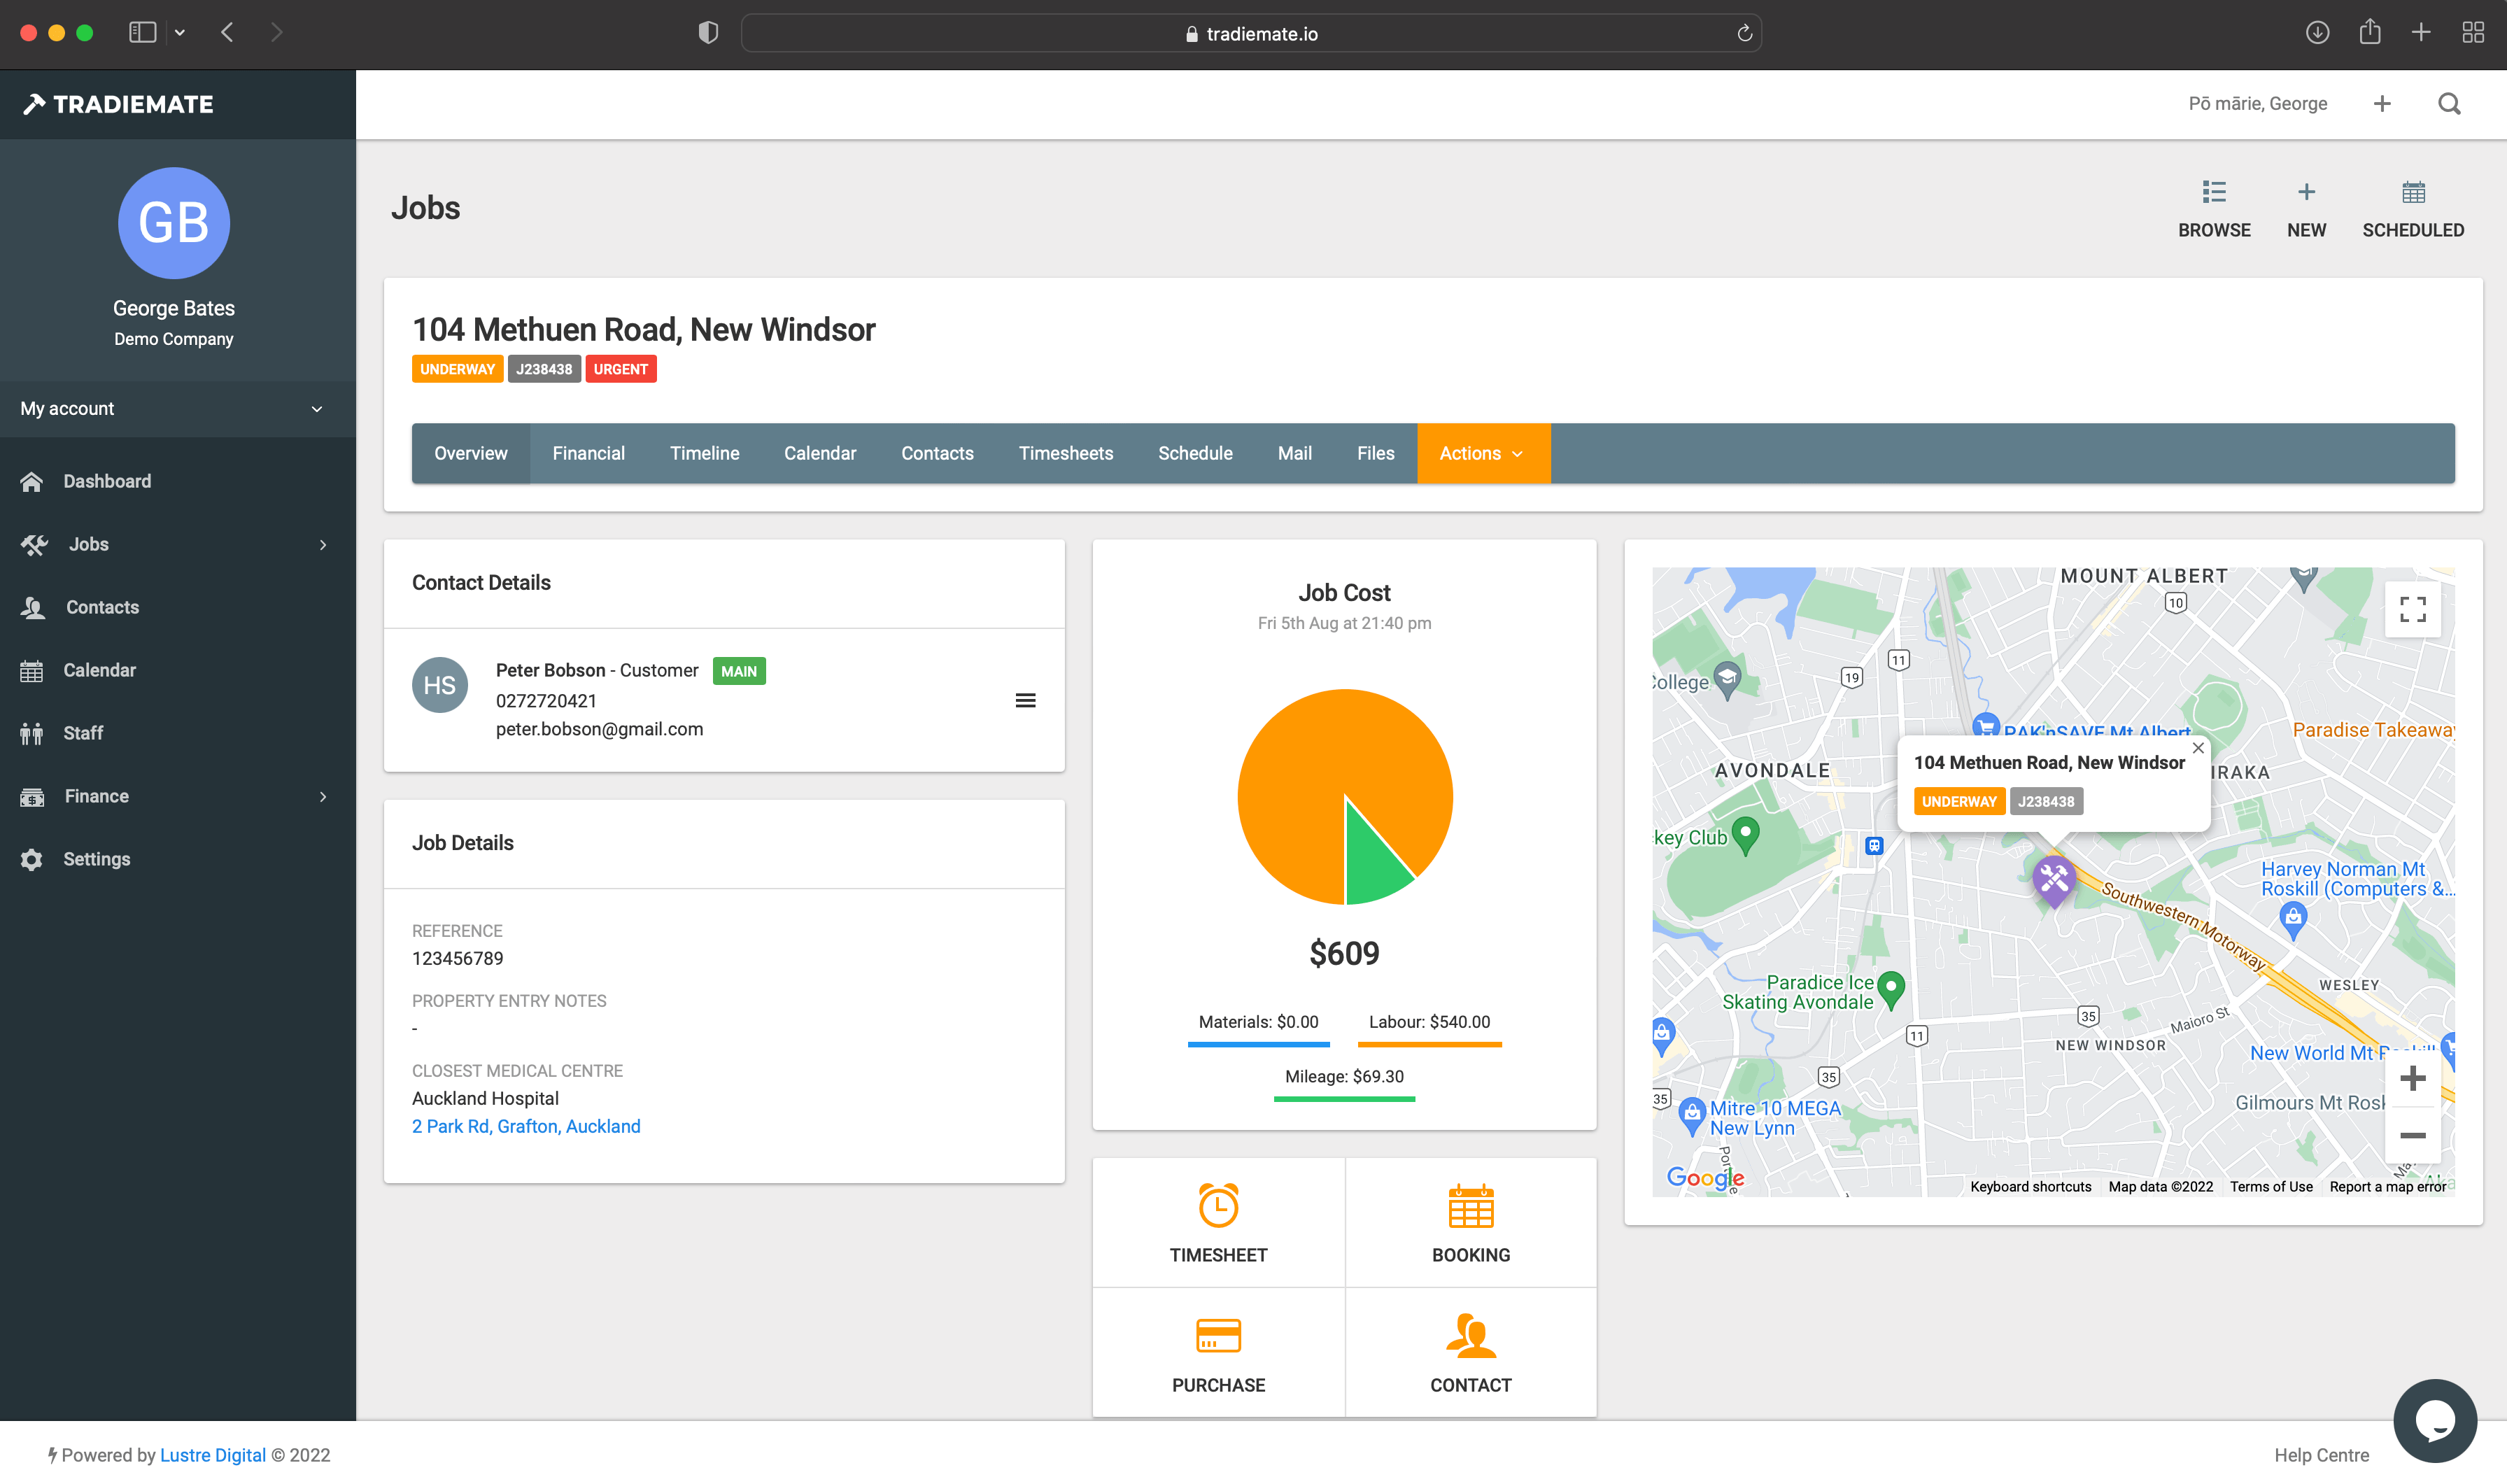Open the 2 Park Rd address link
Image resolution: width=2507 pixels, height=1484 pixels.
(526, 1126)
